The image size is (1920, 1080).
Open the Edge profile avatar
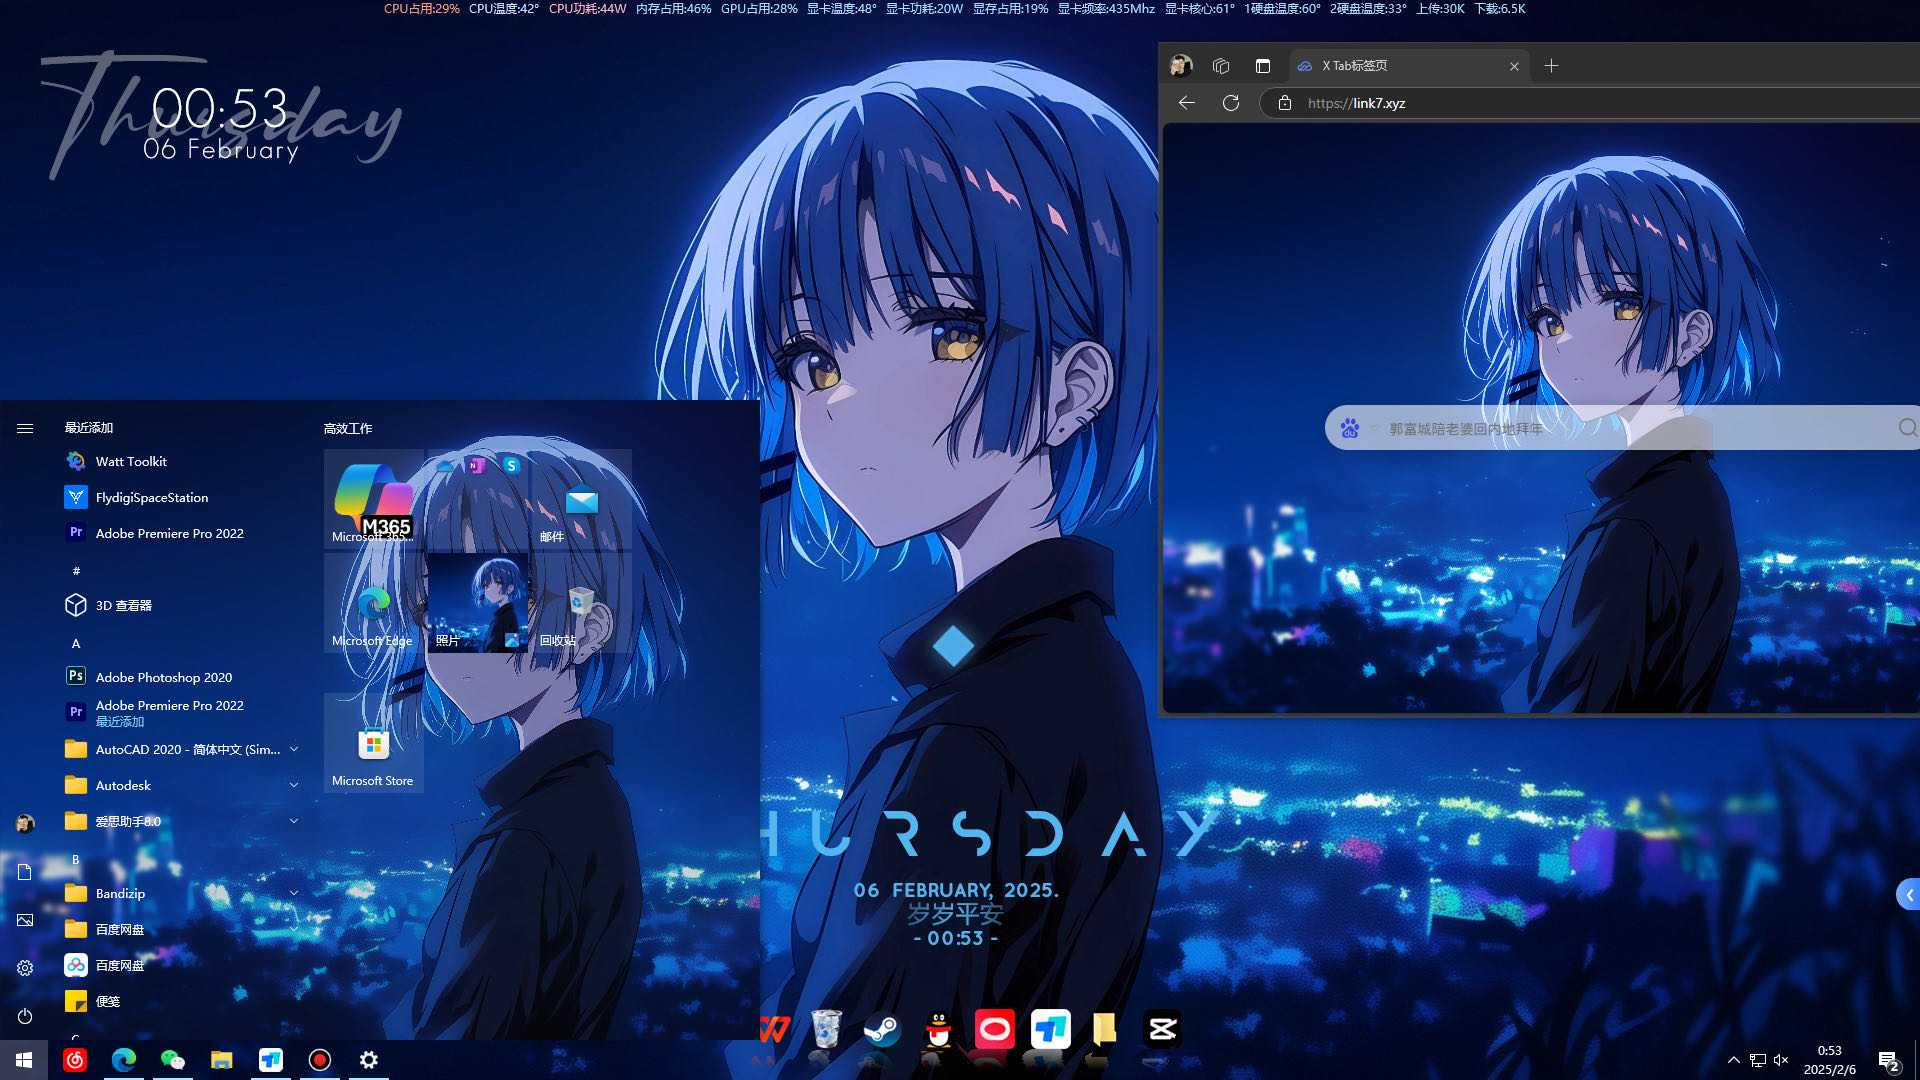point(1181,66)
